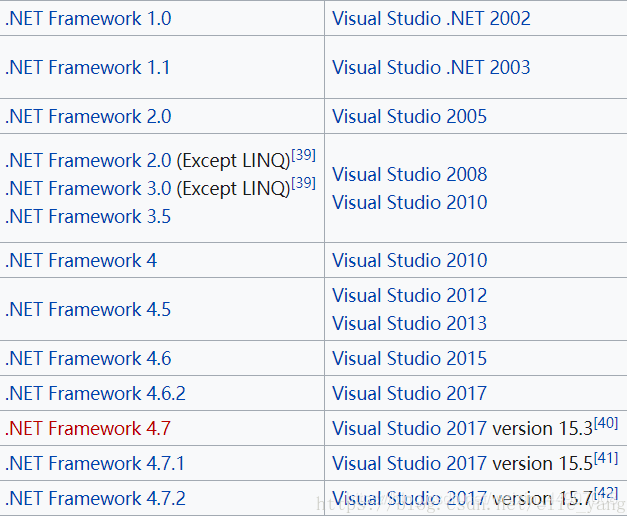Click Visual Studio 2017 link before version 15.7
This screenshot has height=517, width=627.
409,499
